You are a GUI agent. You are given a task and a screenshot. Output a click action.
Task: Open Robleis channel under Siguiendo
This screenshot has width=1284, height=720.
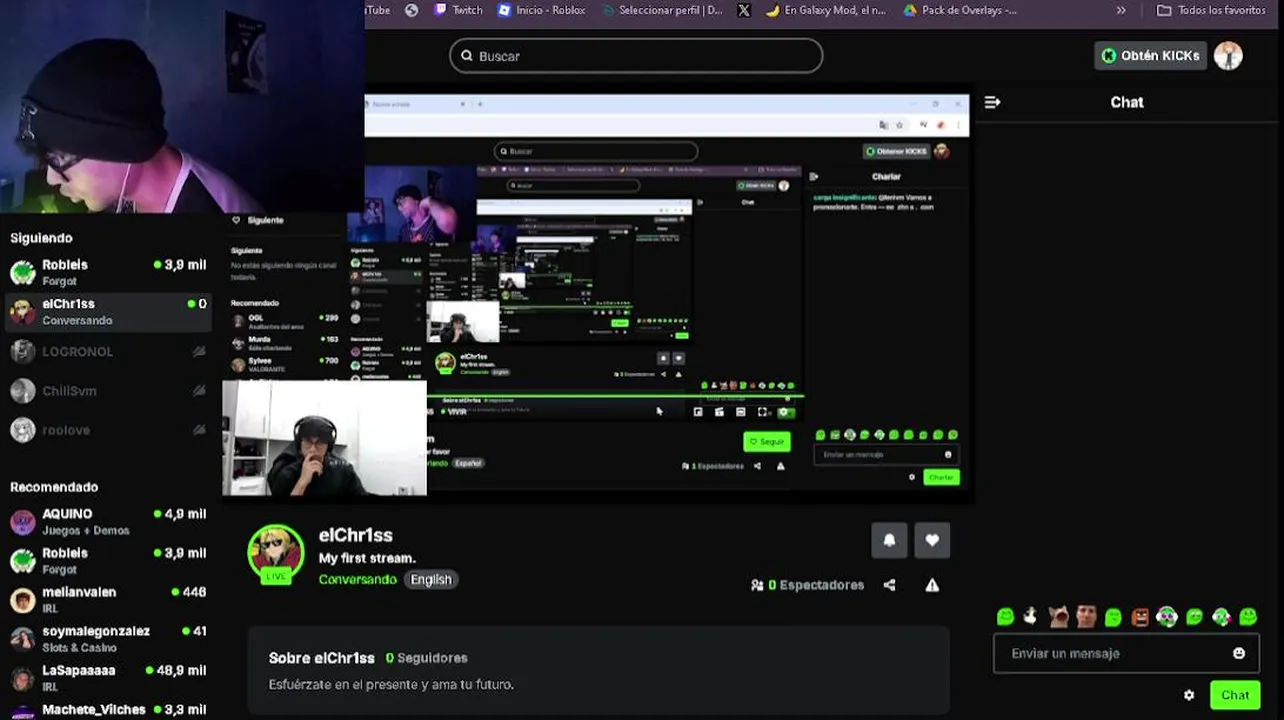click(108, 272)
